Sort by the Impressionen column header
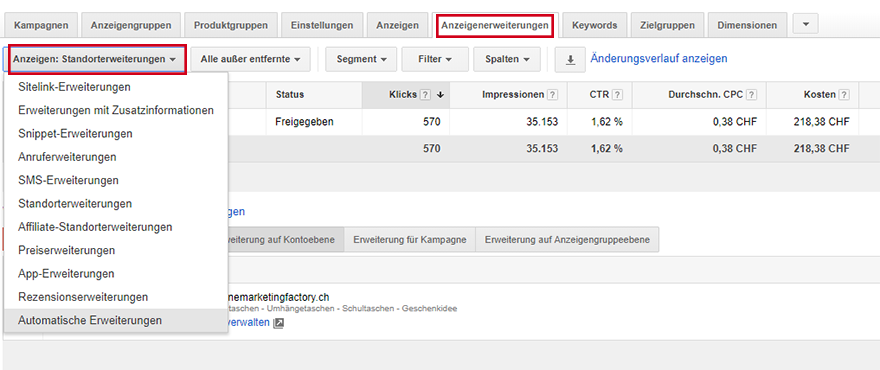880x370 pixels. click(x=508, y=95)
